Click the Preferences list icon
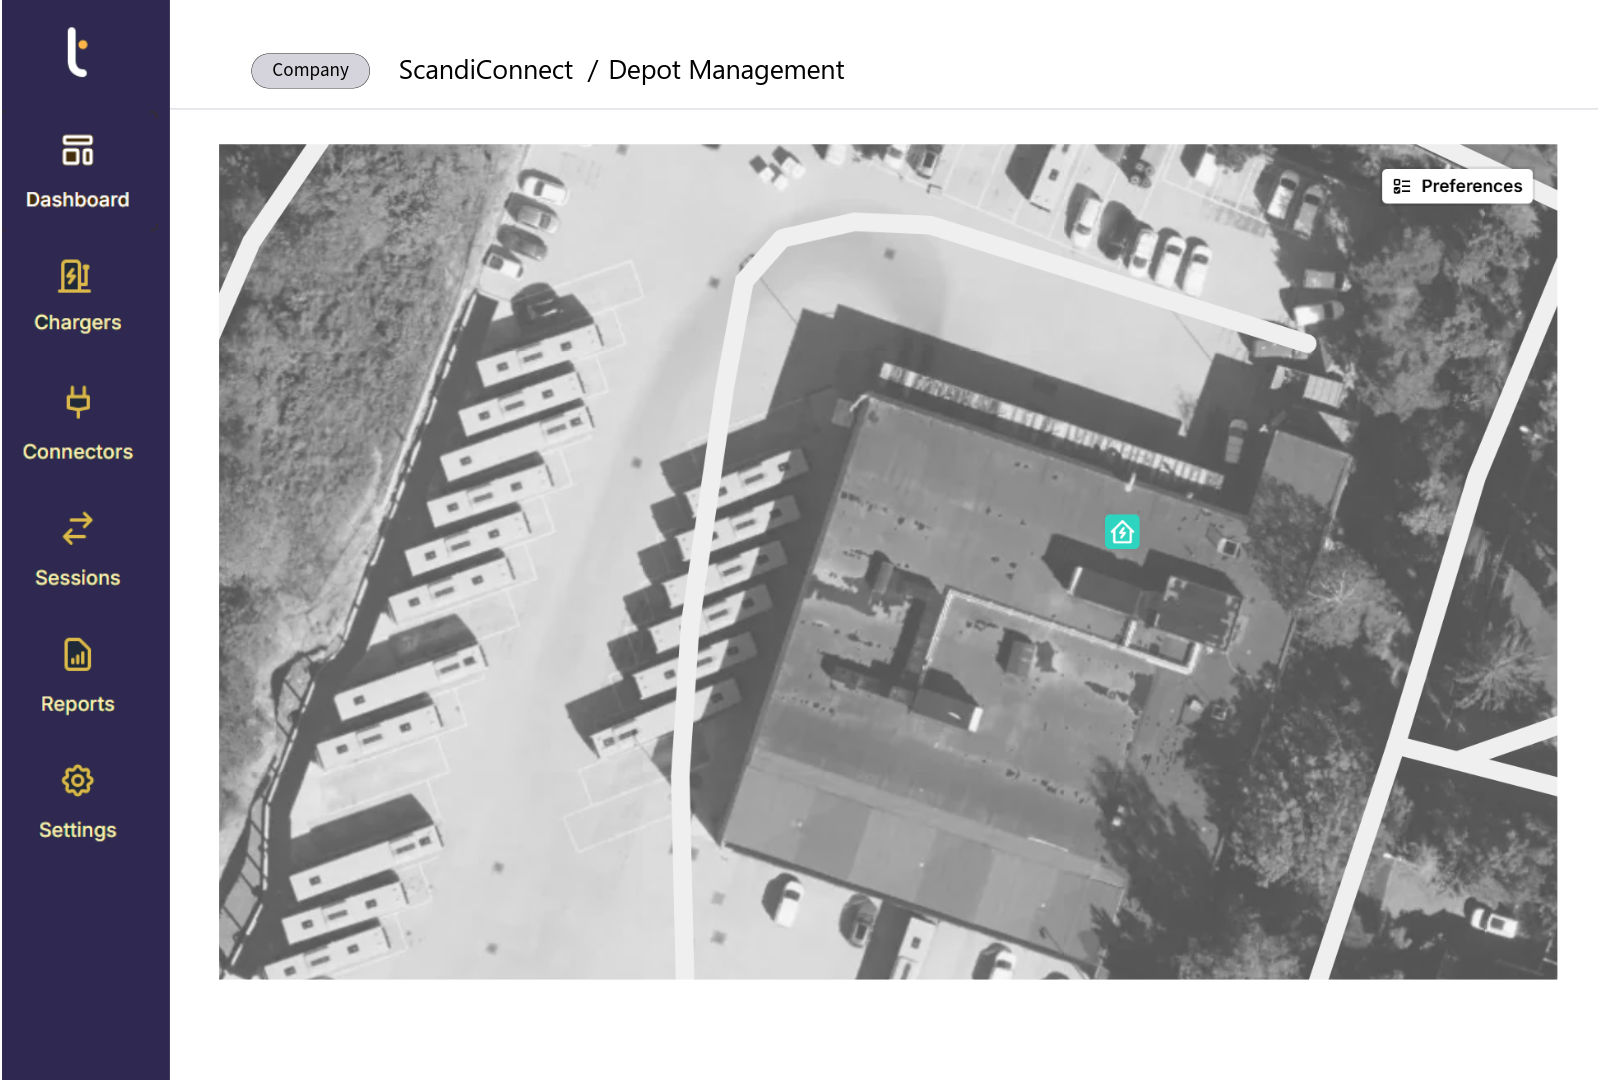The width and height of the screenshot is (1600, 1080). [1402, 186]
